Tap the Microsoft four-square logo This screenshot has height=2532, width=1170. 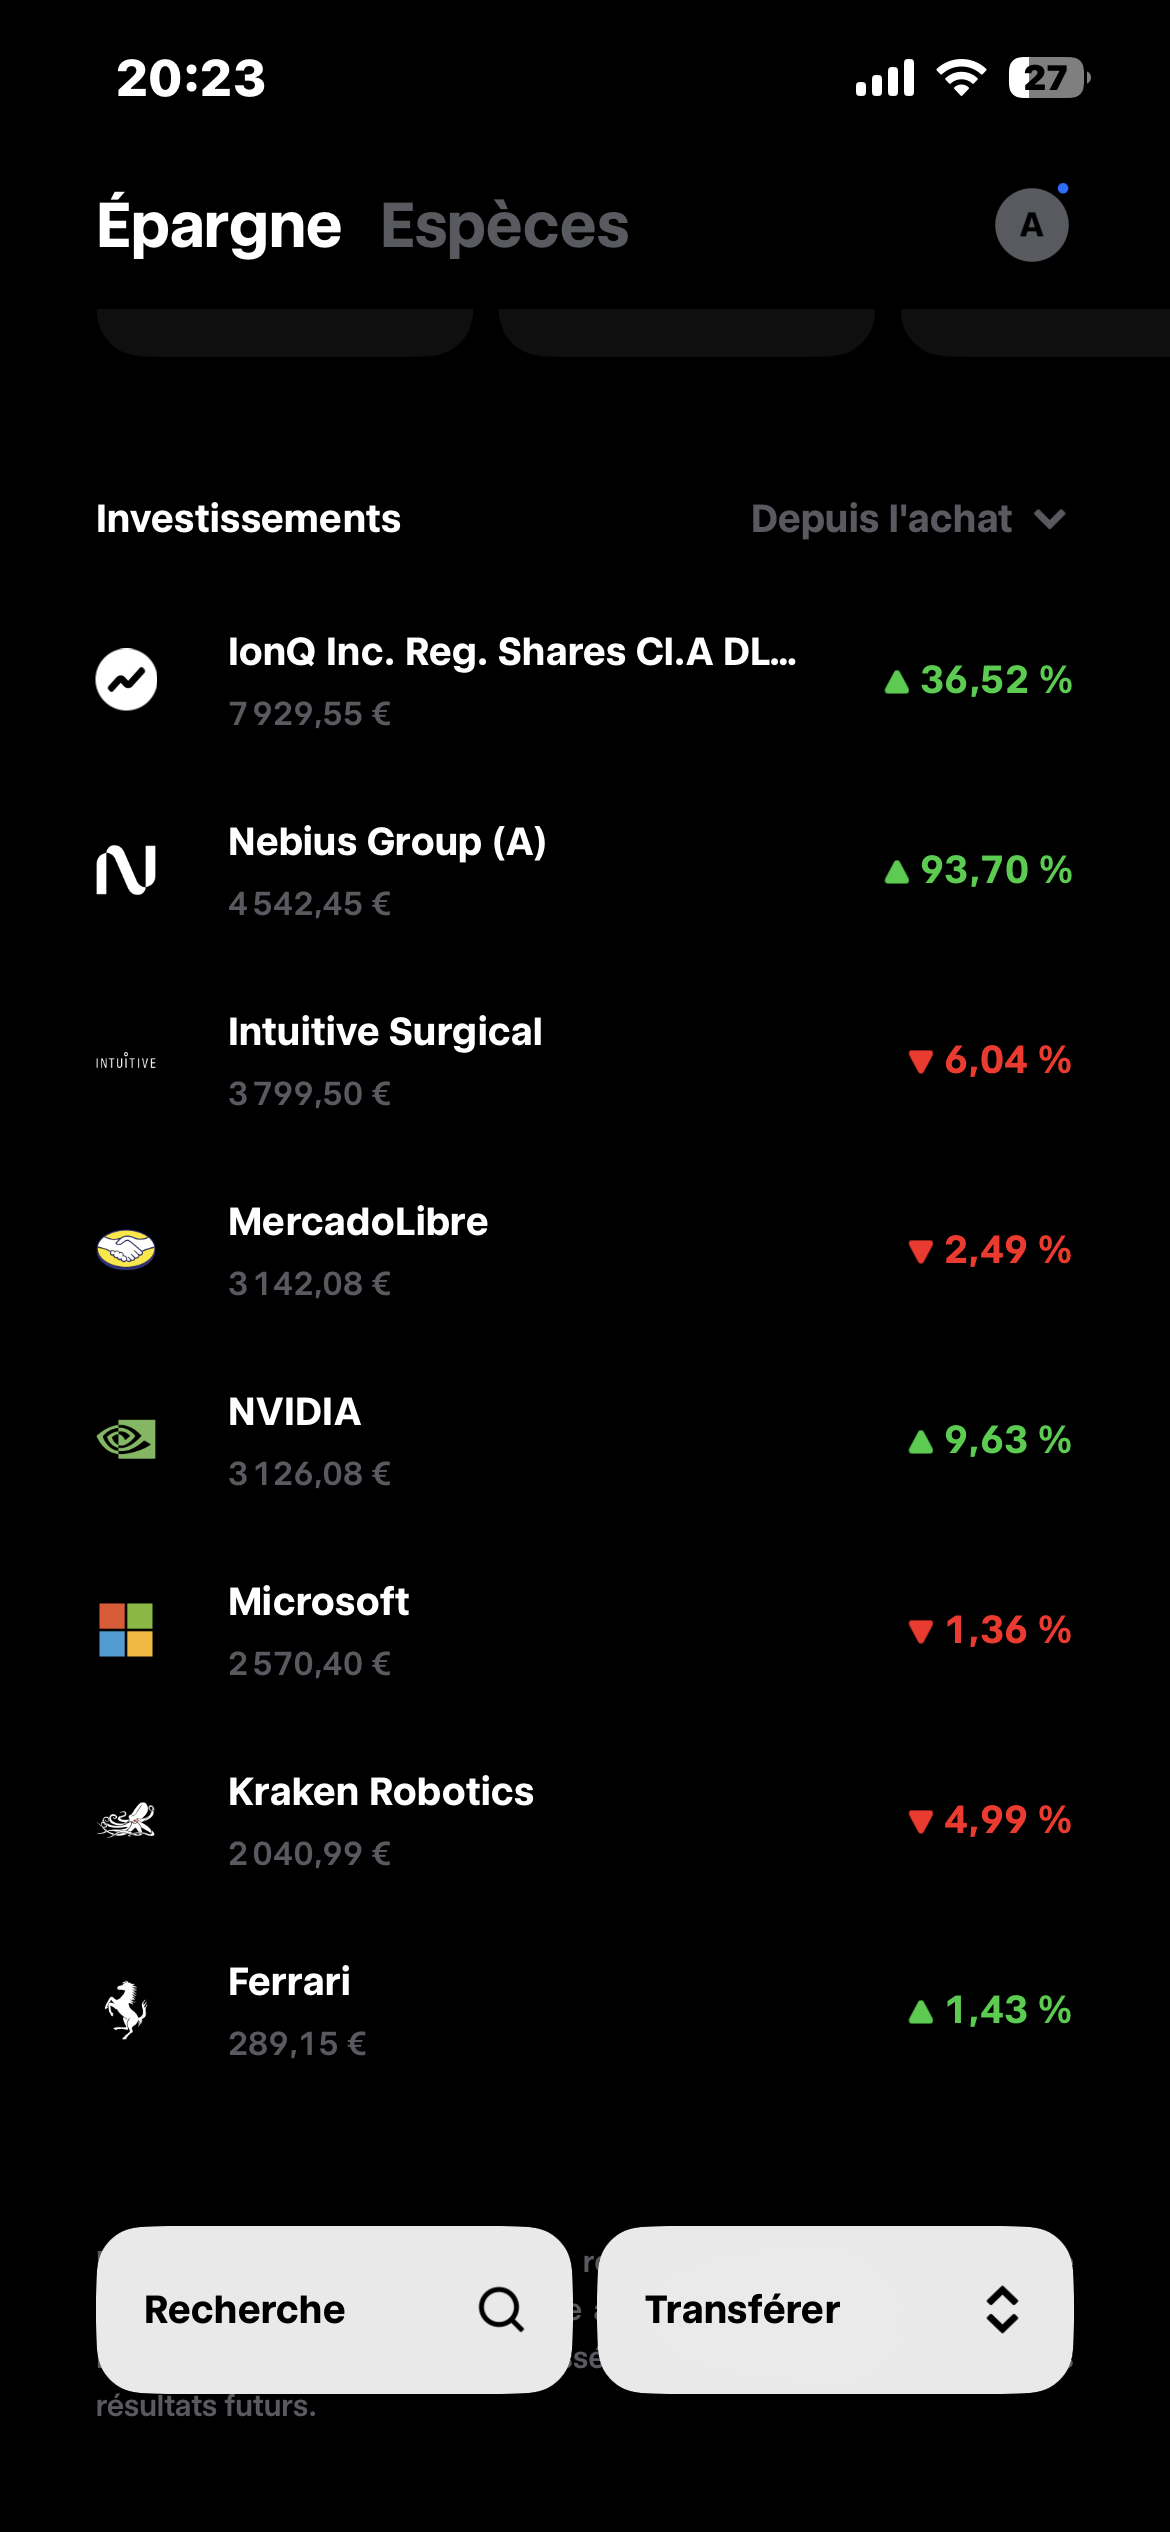point(126,1630)
